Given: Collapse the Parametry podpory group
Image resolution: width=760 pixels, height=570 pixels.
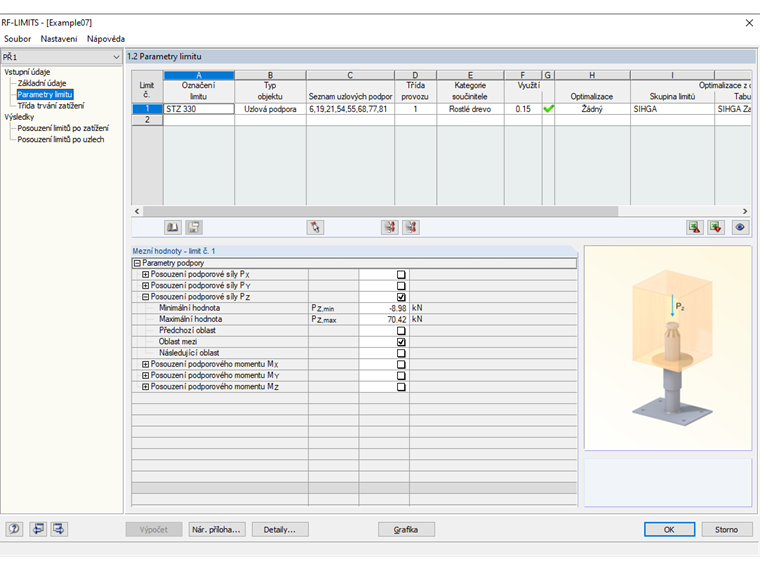Looking at the screenshot, I should click(x=137, y=263).
